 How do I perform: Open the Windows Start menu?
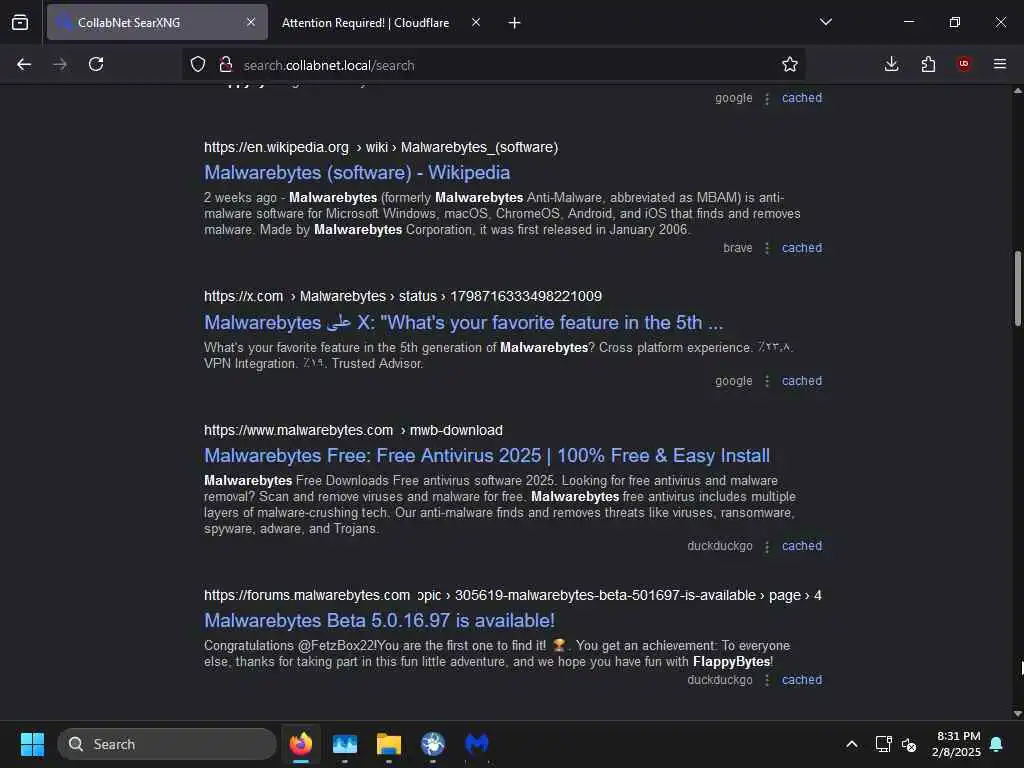tap(32, 744)
